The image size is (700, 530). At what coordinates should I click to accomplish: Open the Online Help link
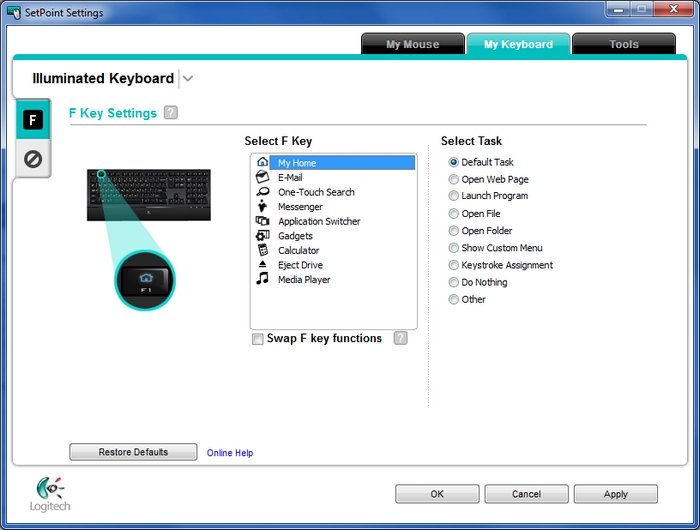230,453
